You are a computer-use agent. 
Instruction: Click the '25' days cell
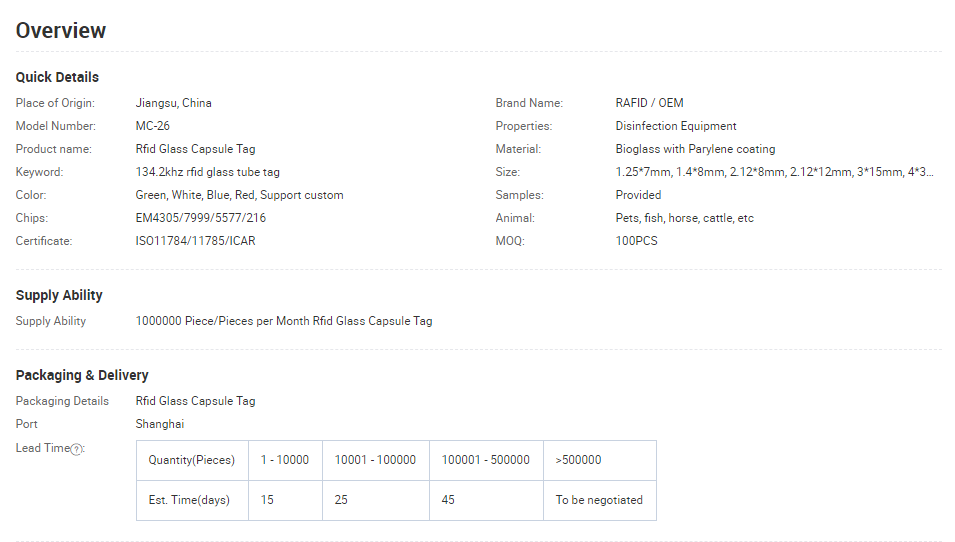[376, 500]
